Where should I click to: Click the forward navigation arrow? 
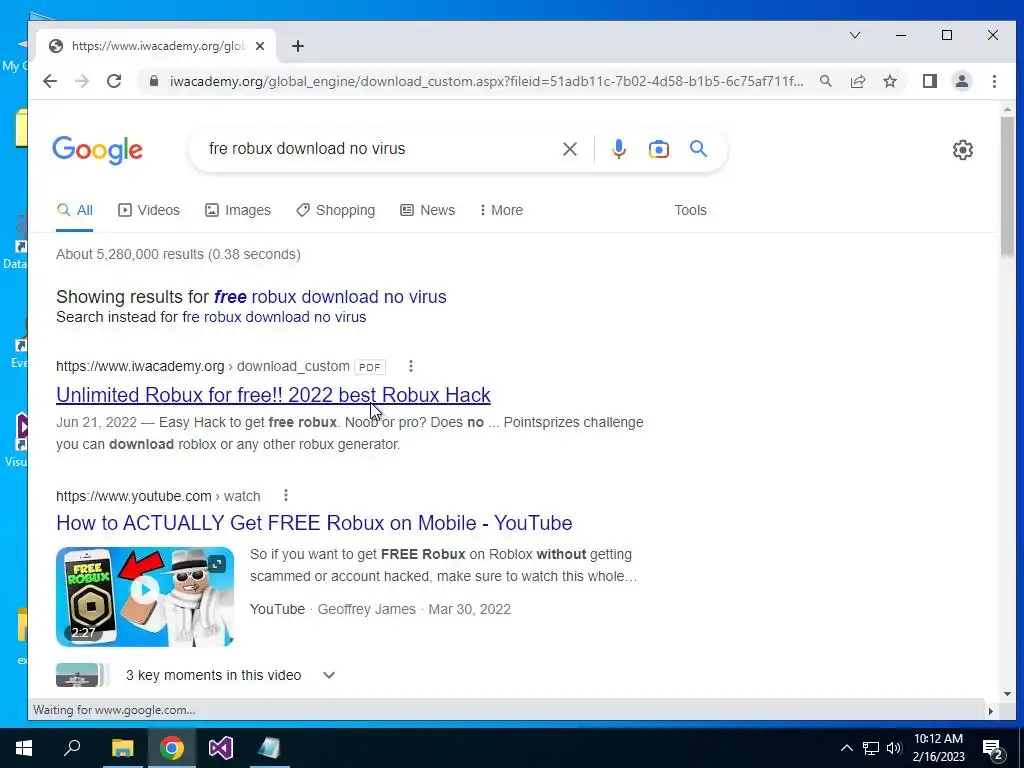[x=82, y=81]
